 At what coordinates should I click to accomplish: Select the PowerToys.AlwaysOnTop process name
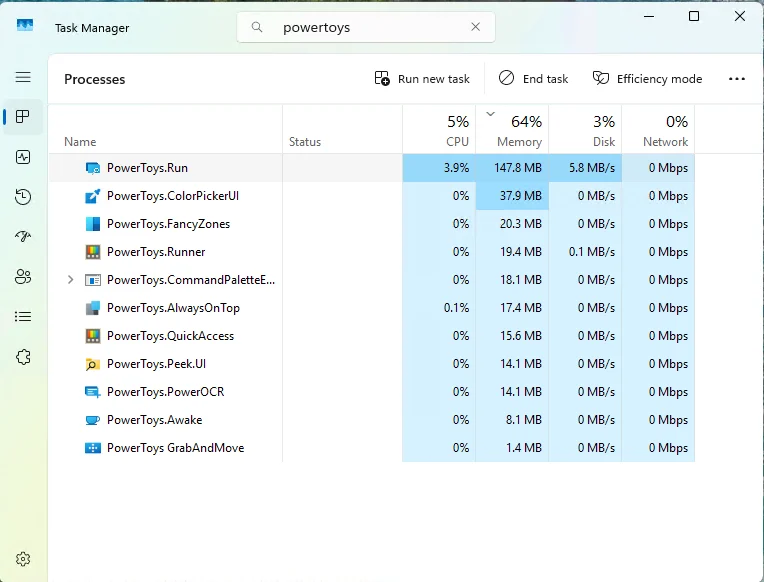pyautogui.click(x=173, y=308)
